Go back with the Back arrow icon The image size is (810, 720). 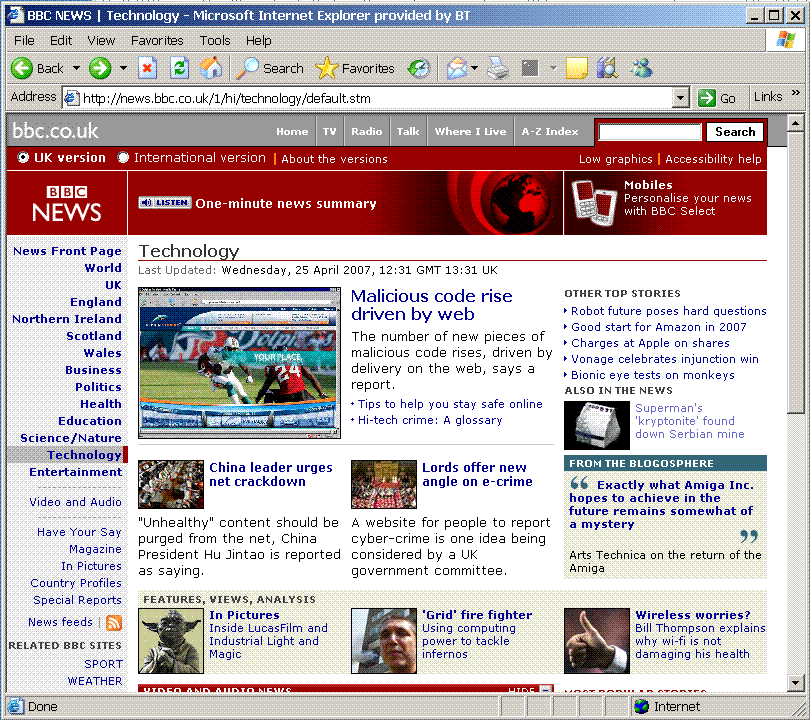click(x=22, y=68)
